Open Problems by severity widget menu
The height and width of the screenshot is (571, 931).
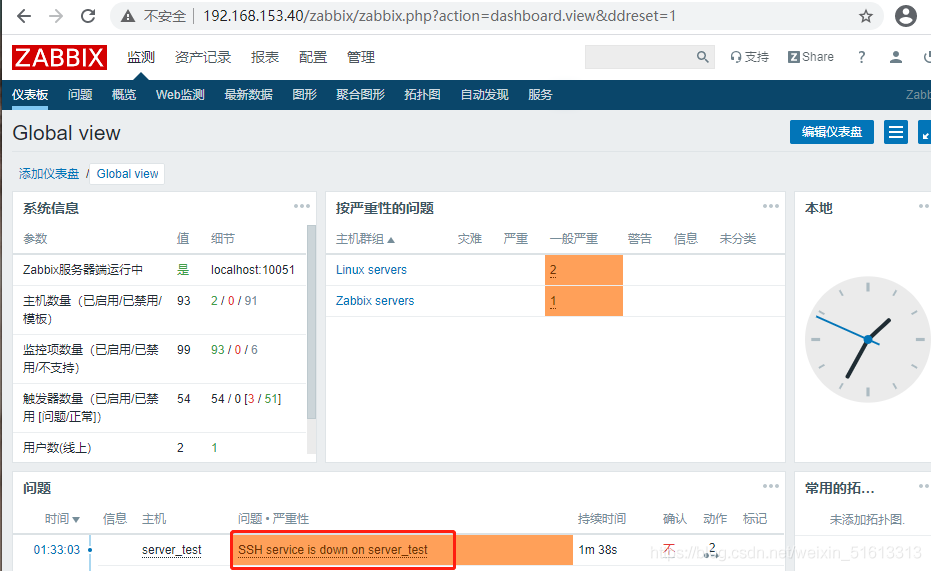(770, 207)
